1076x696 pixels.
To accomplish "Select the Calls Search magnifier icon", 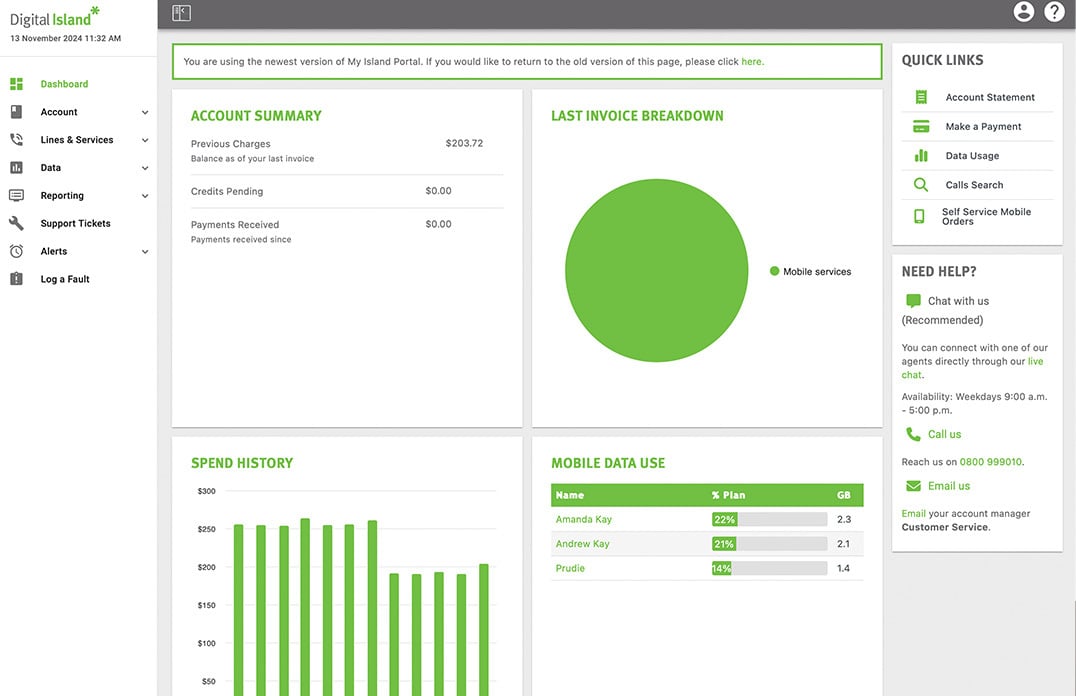I will (x=921, y=185).
